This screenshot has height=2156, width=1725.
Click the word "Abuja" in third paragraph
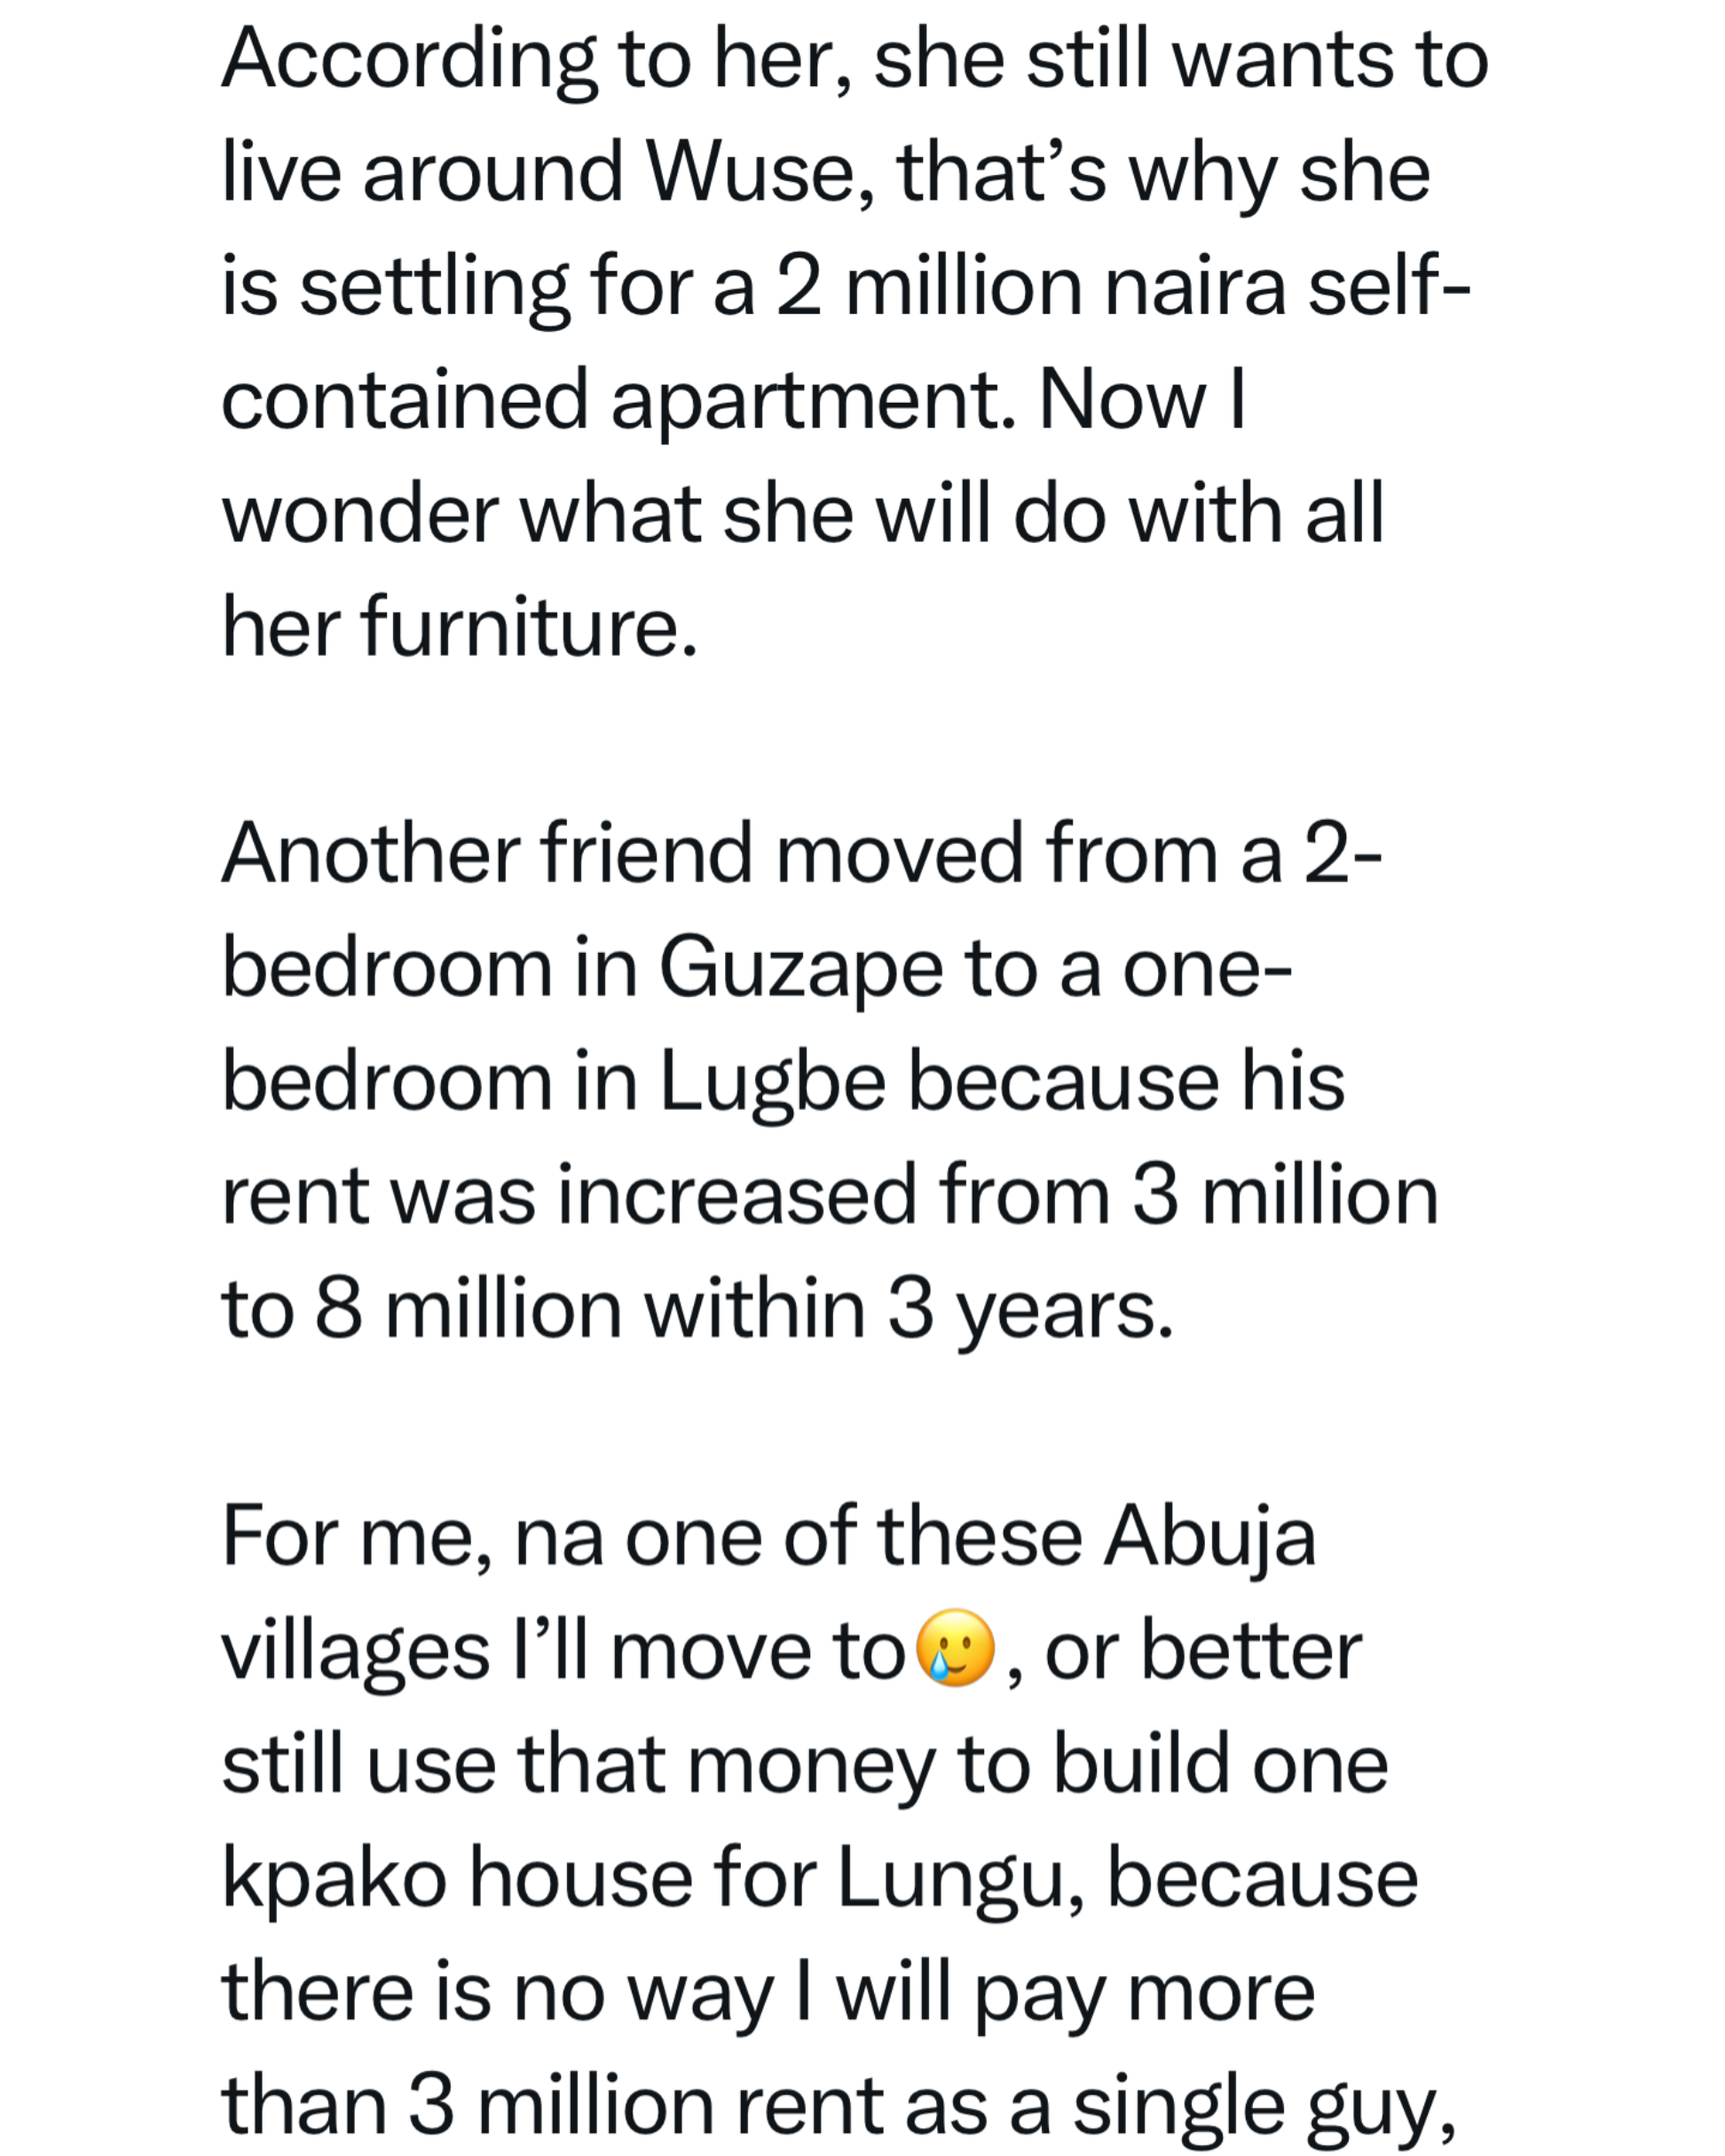click(x=1209, y=1537)
